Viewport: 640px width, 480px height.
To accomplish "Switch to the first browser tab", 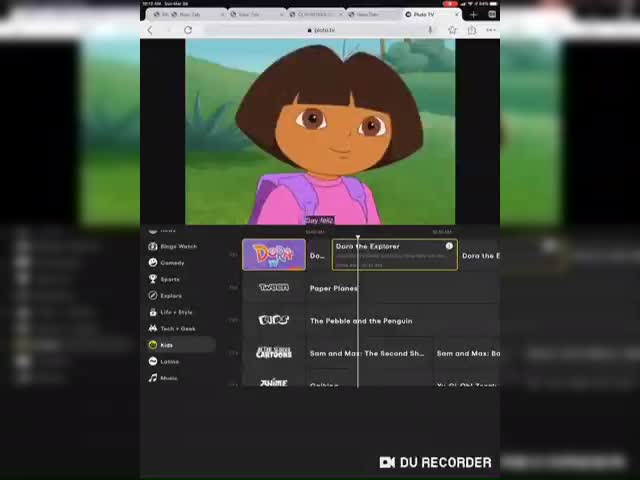I will (187, 14).
